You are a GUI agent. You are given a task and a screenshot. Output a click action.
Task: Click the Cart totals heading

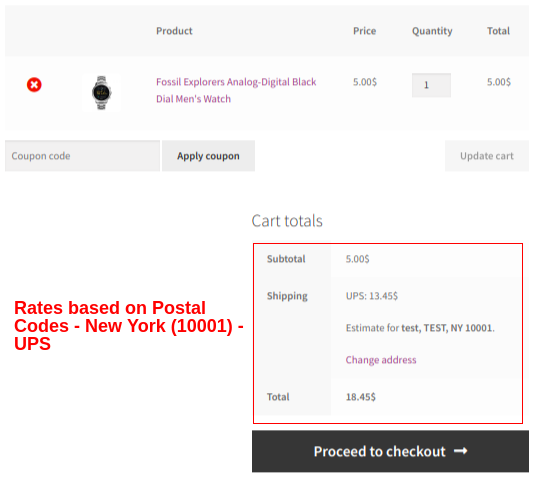point(287,221)
